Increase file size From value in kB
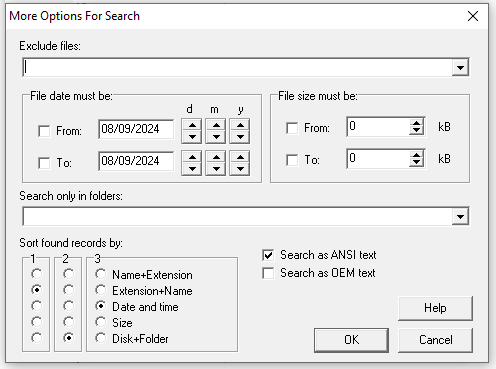 416,123
